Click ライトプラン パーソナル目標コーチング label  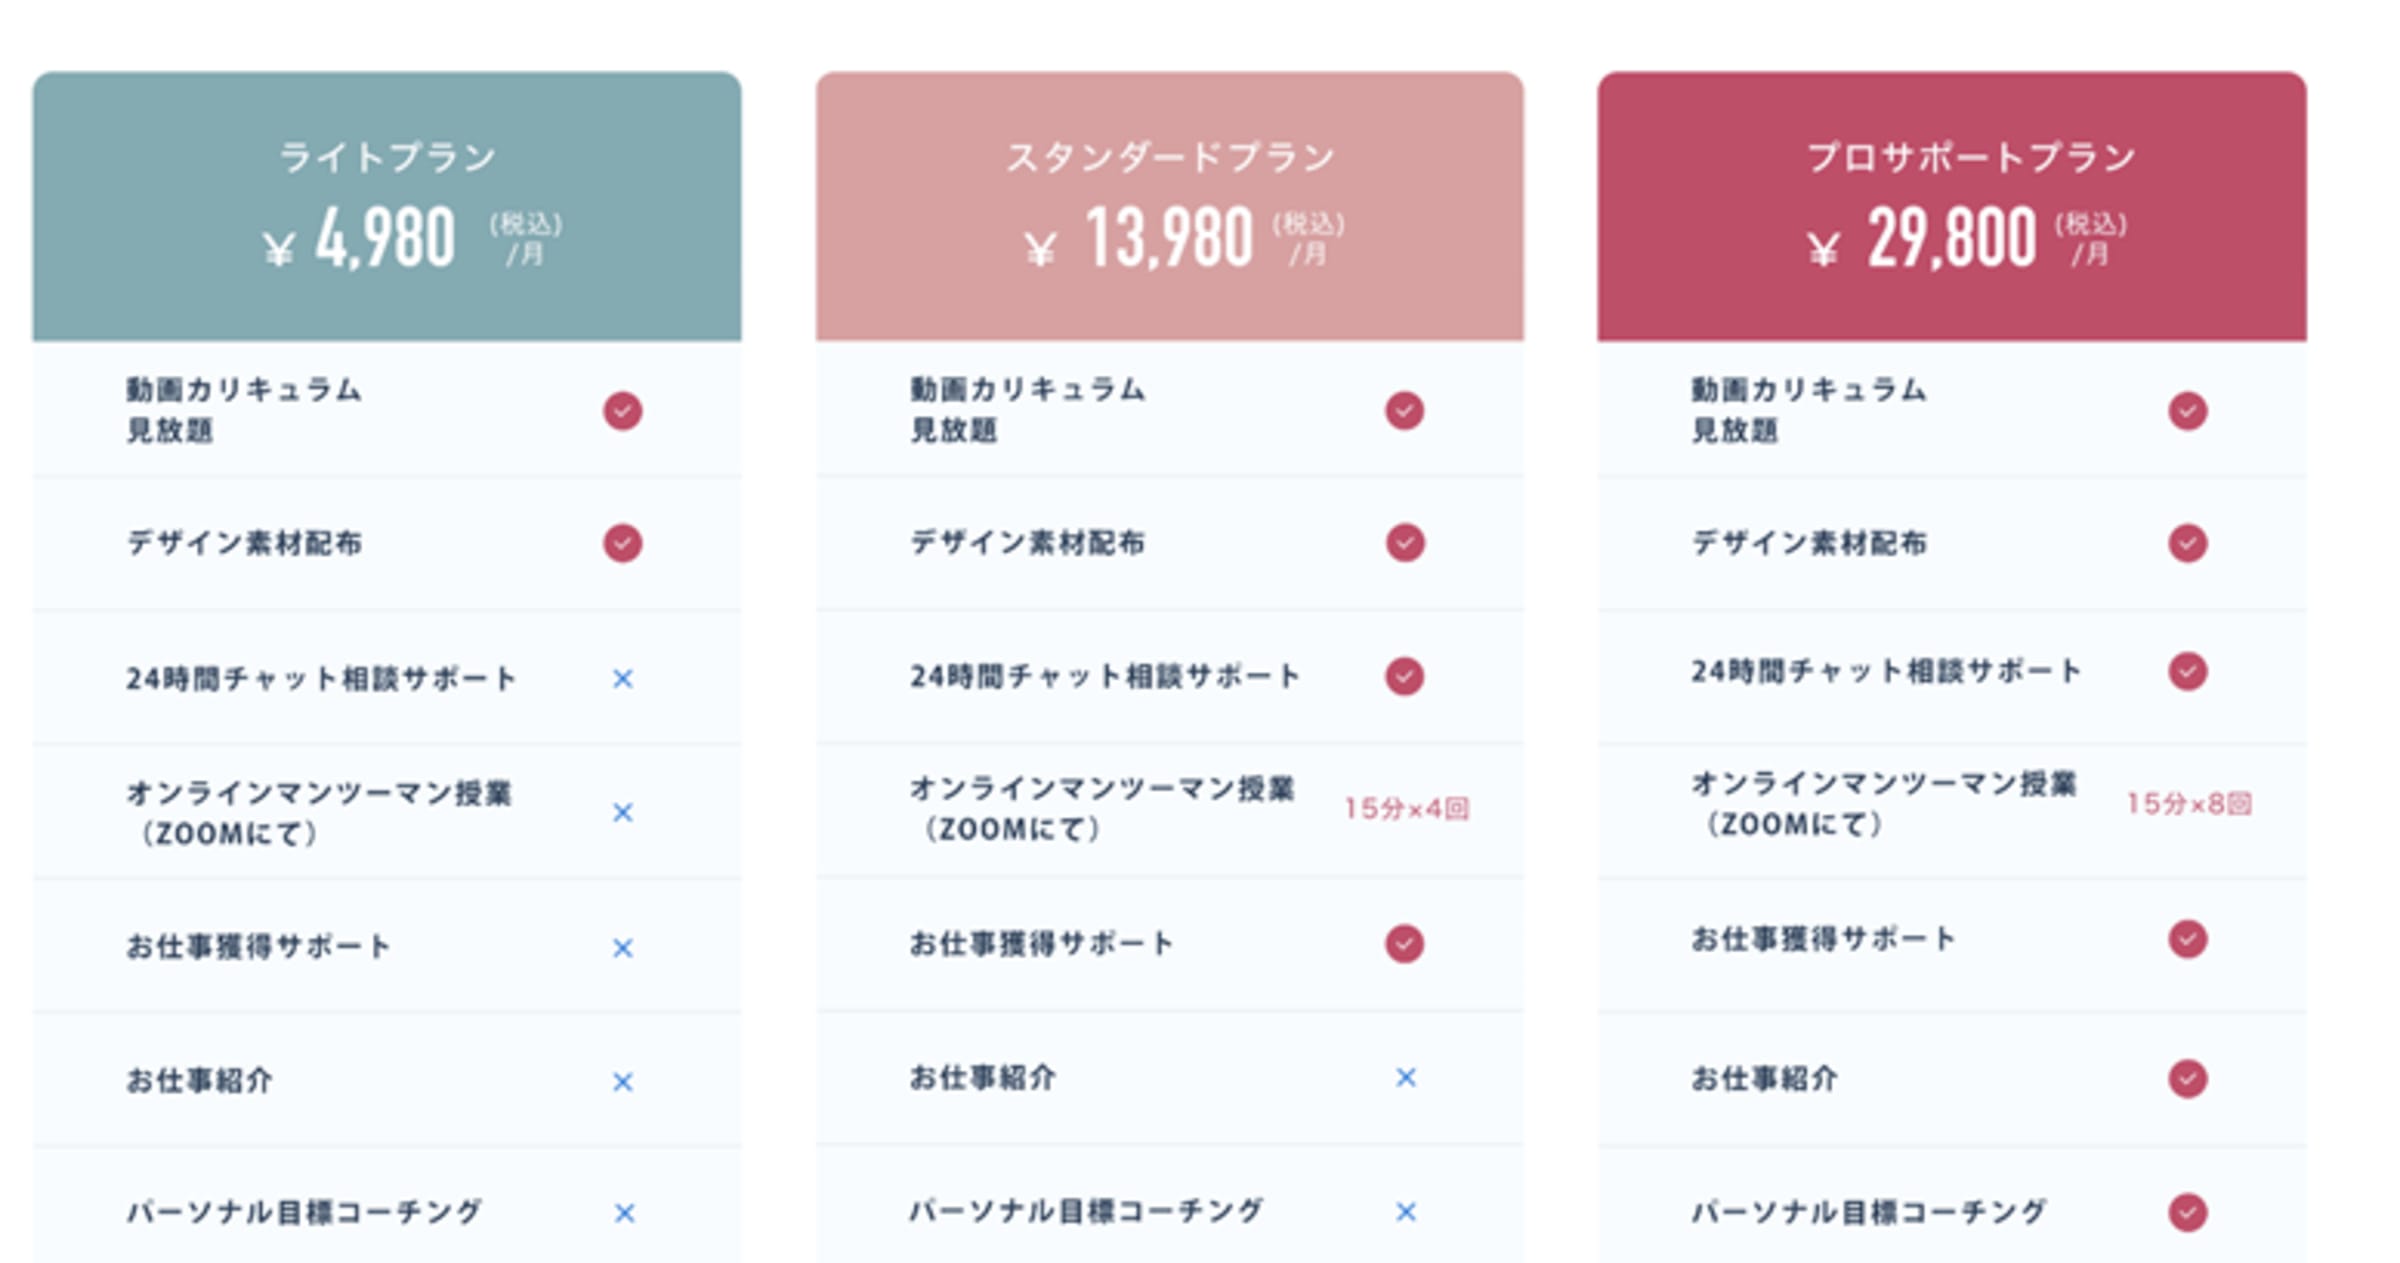(303, 1212)
